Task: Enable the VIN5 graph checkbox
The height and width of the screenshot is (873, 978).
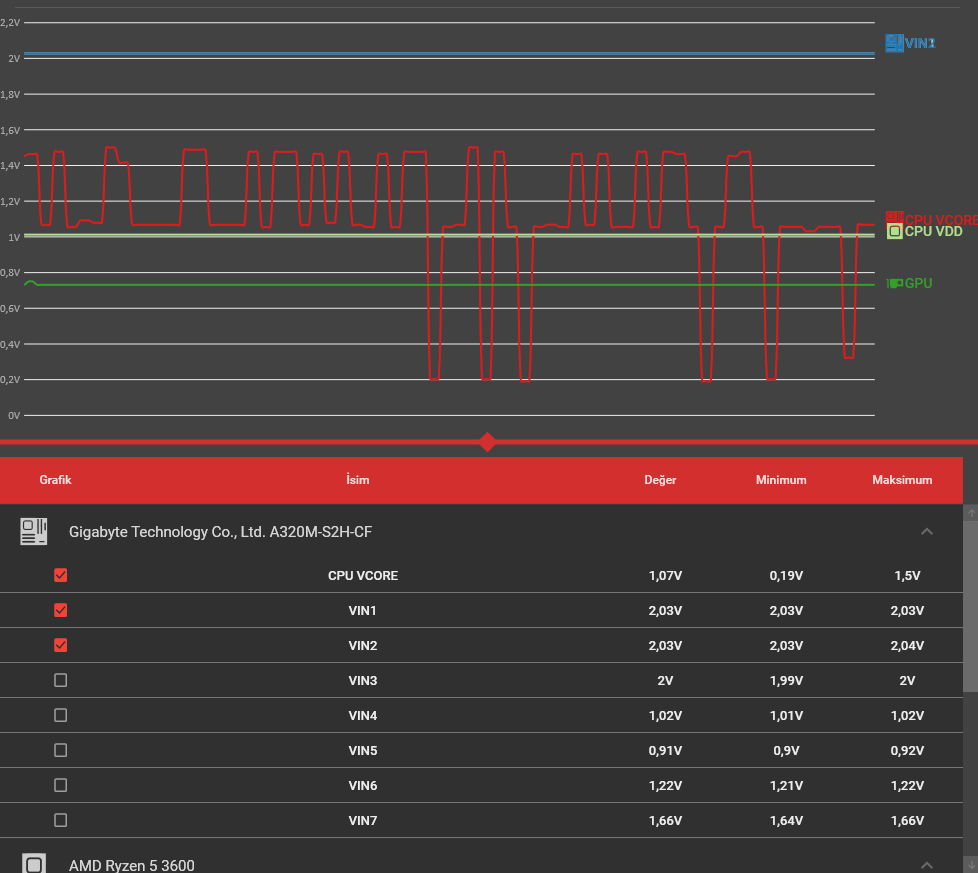Action: [x=61, y=750]
